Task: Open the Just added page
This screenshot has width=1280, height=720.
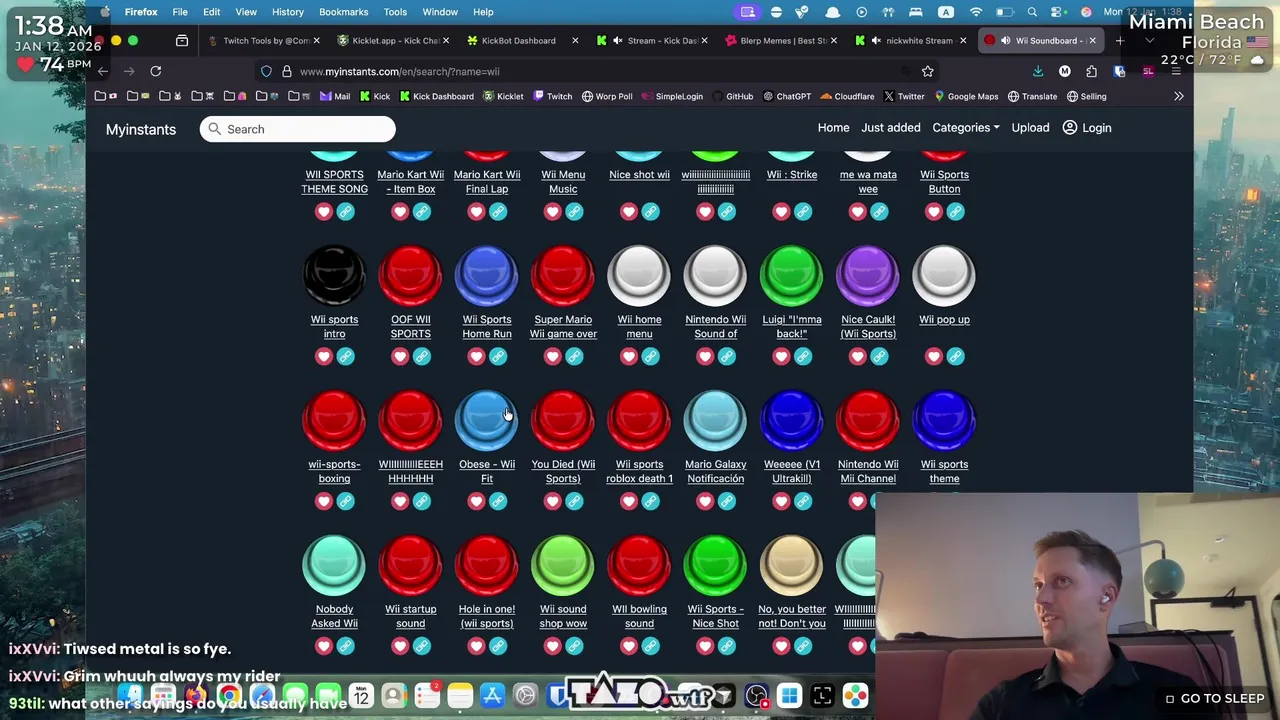Action: click(x=891, y=128)
